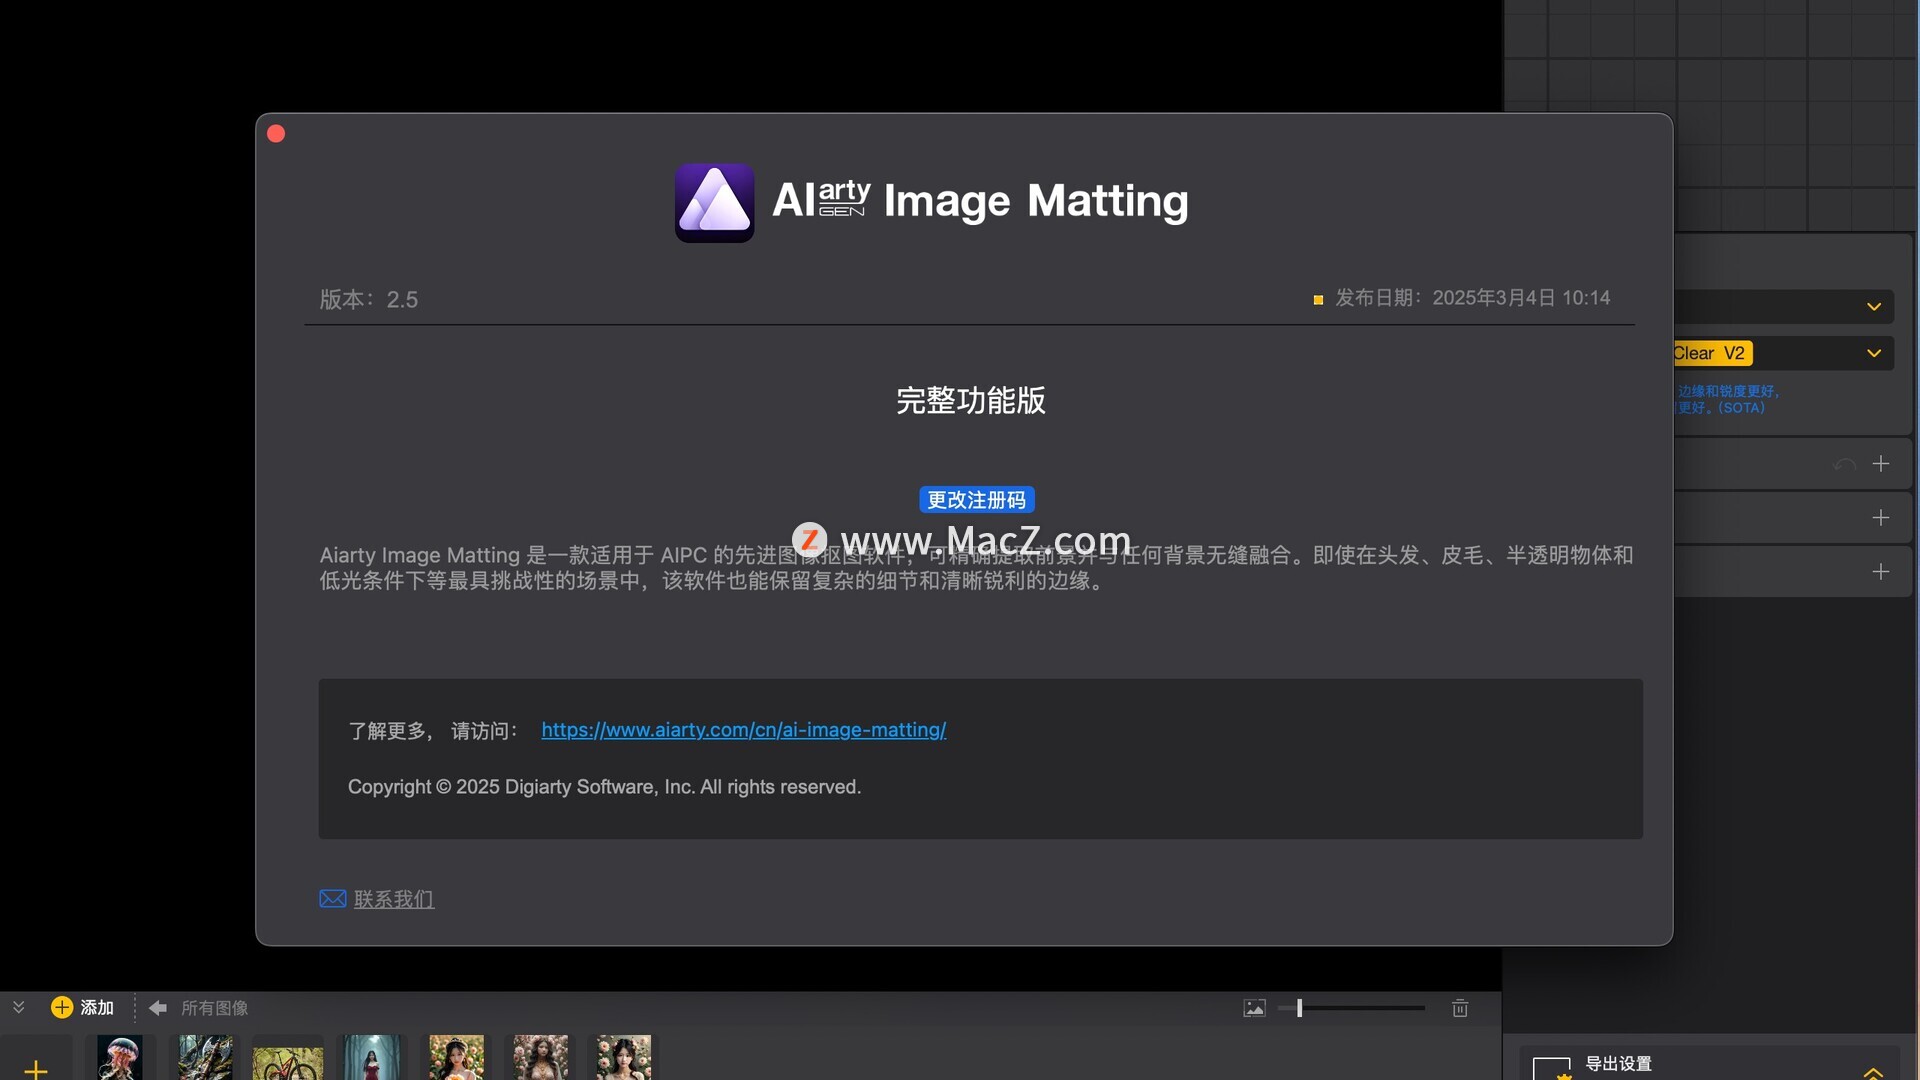The image size is (1920, 1080).
Task: Select the jellyfish thumbnail
Action: [x=120, y=1058]
